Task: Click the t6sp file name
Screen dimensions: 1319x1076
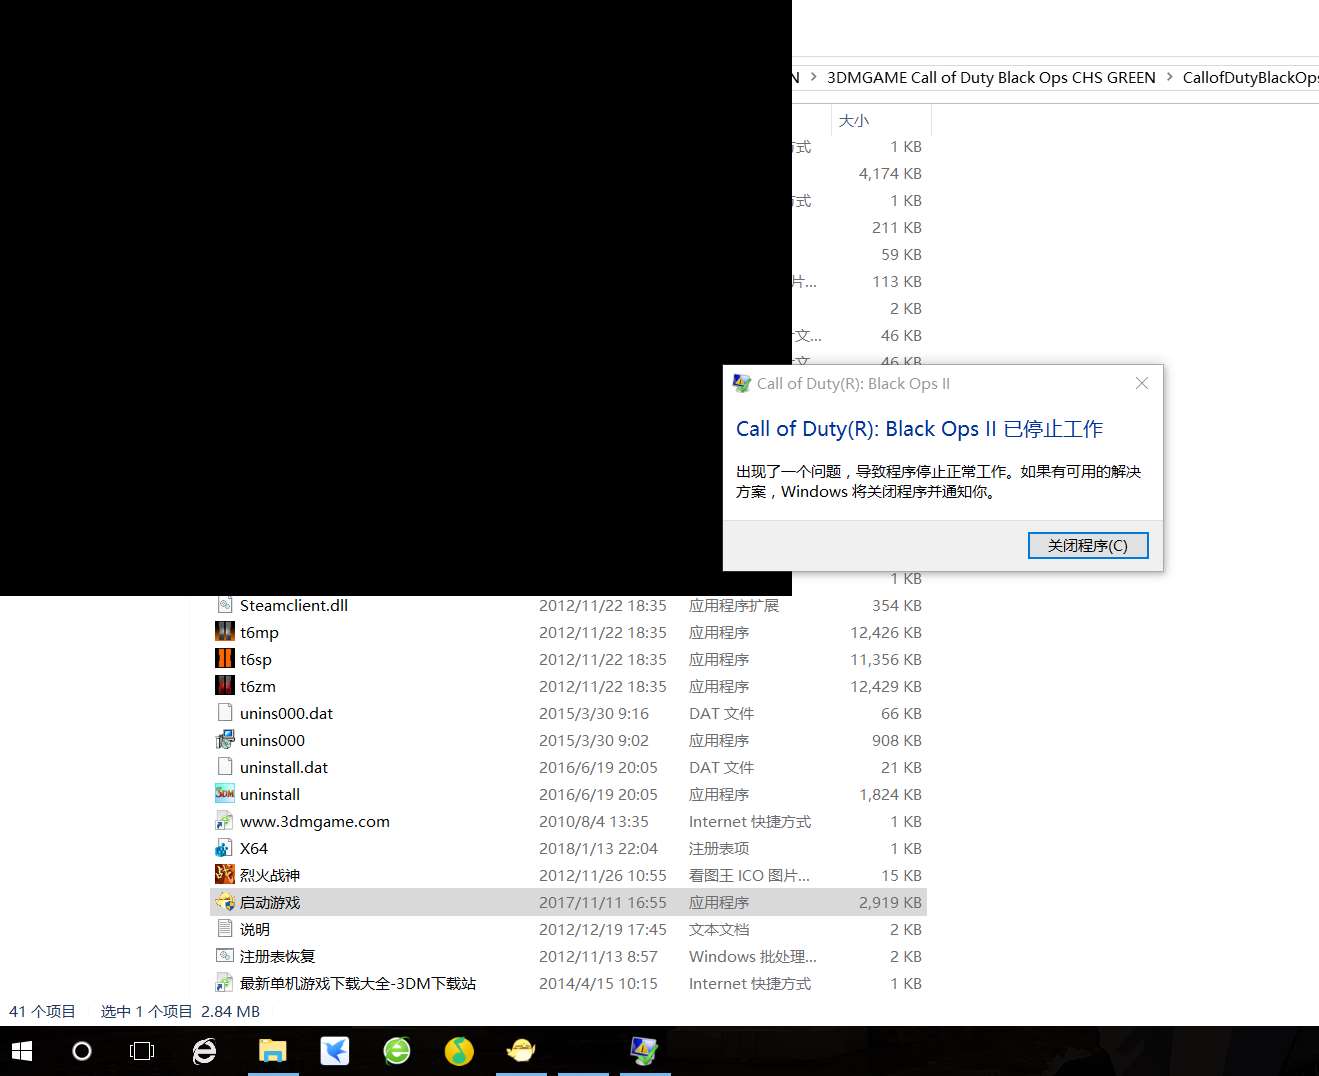Action: click(256, 659)
